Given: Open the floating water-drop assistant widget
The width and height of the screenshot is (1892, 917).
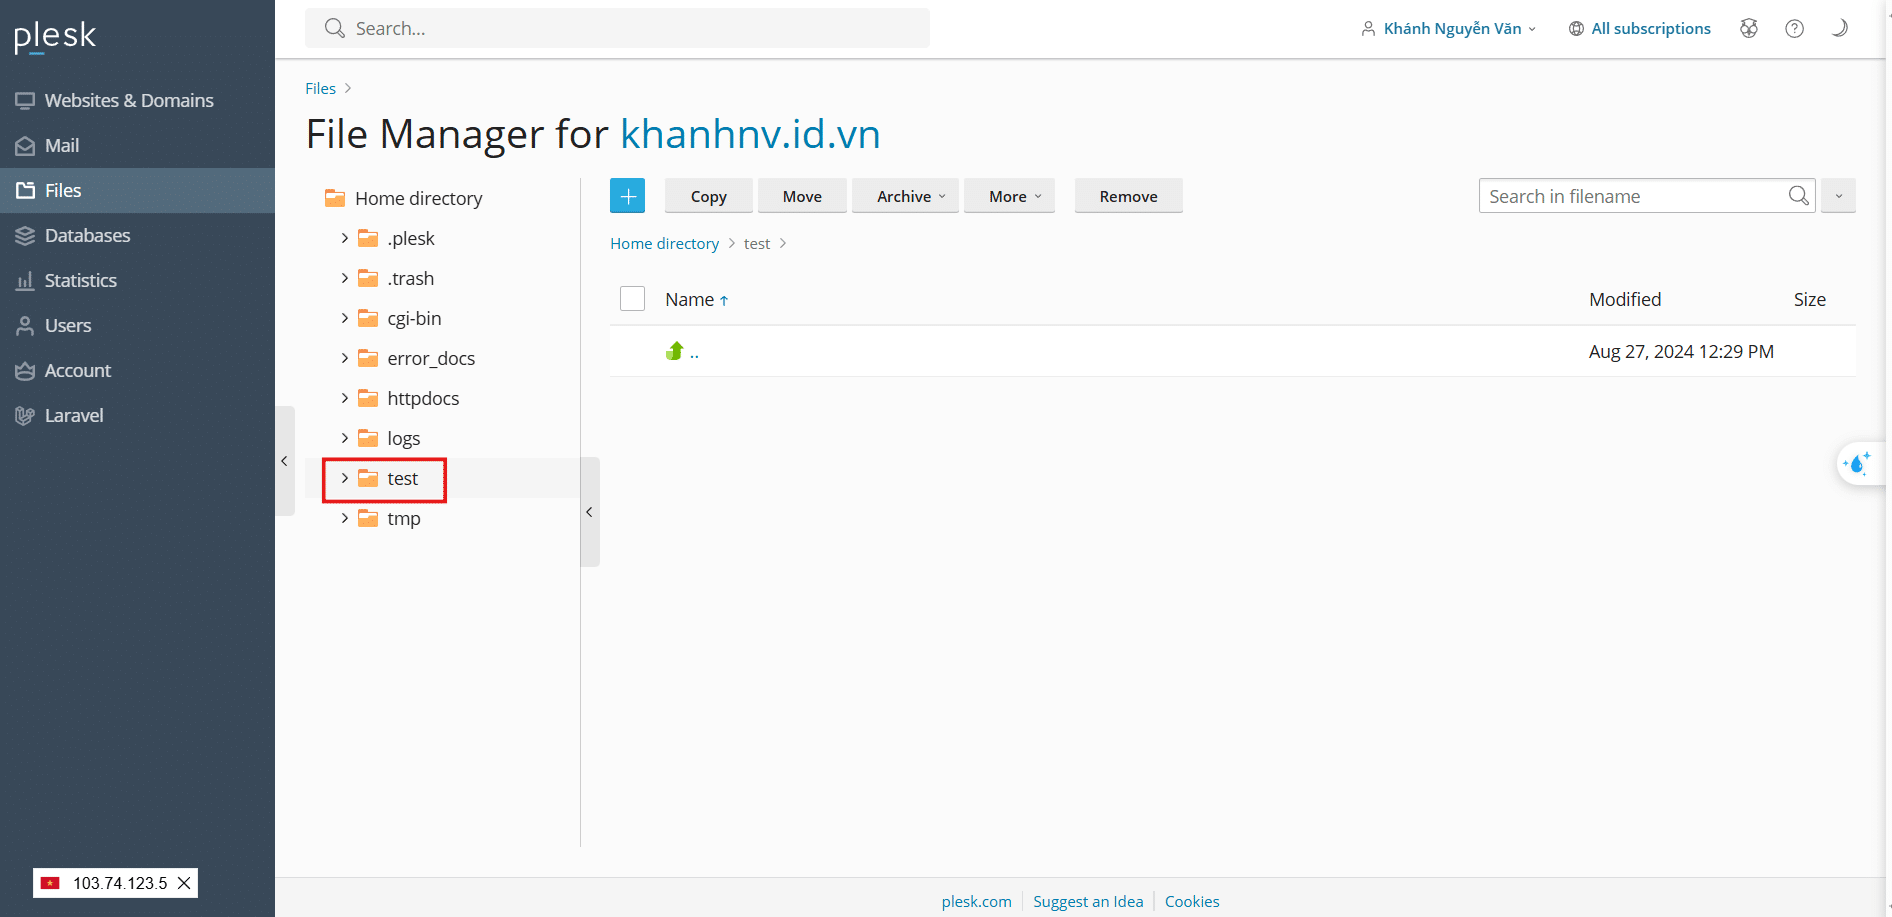Looking at the screenshot, I should tap(1859, 464).
